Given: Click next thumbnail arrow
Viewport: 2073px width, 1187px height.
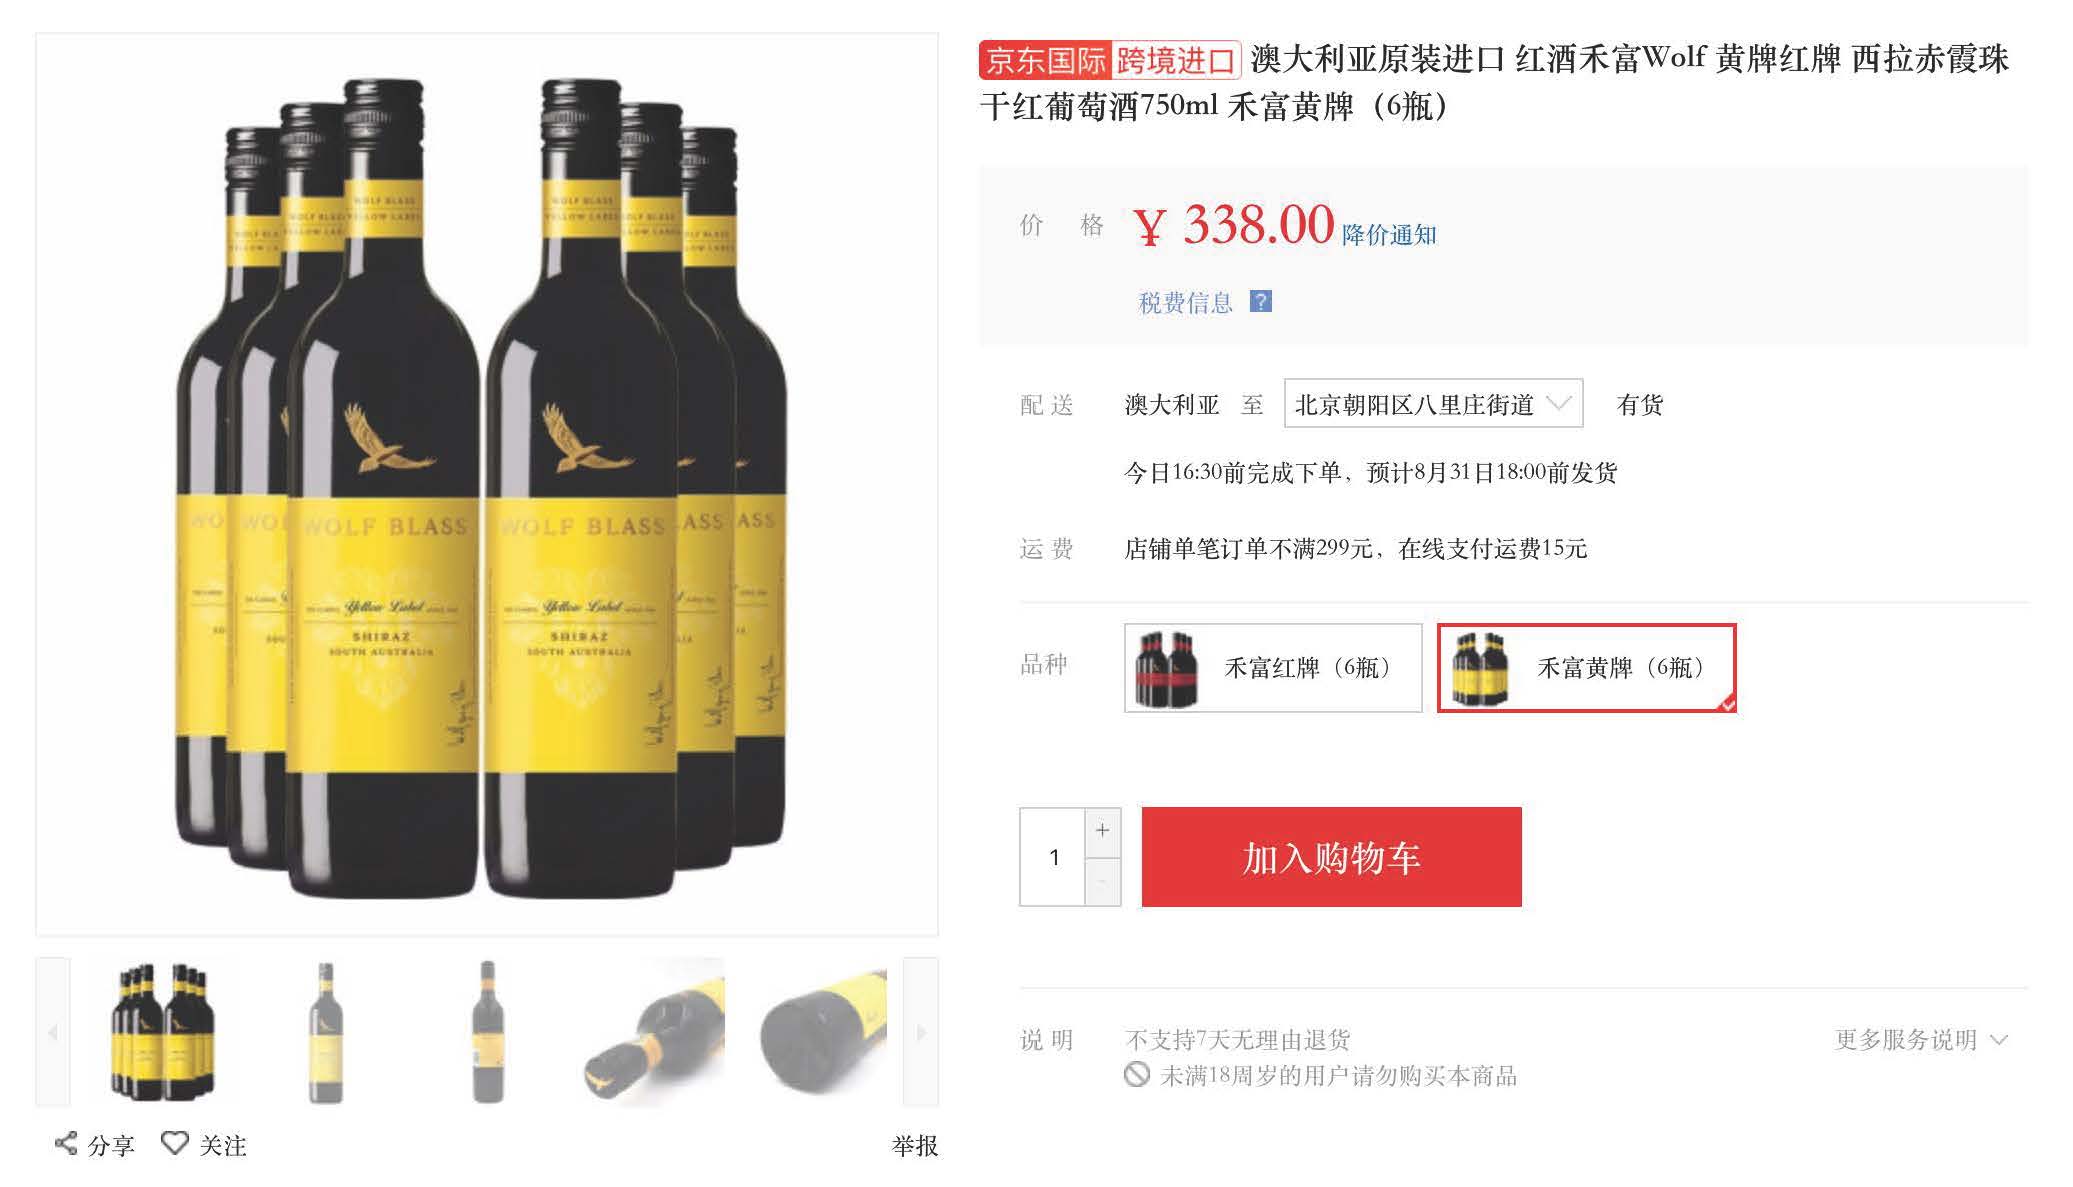Looking at the screenshot, I should (x=921, y=1032).
